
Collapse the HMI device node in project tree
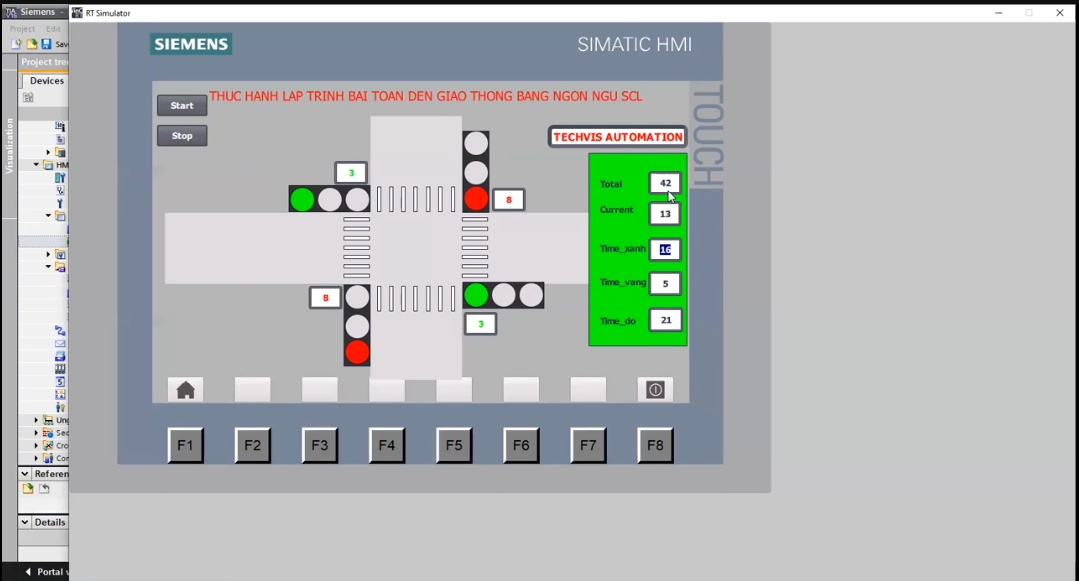(x=36, y=165)
